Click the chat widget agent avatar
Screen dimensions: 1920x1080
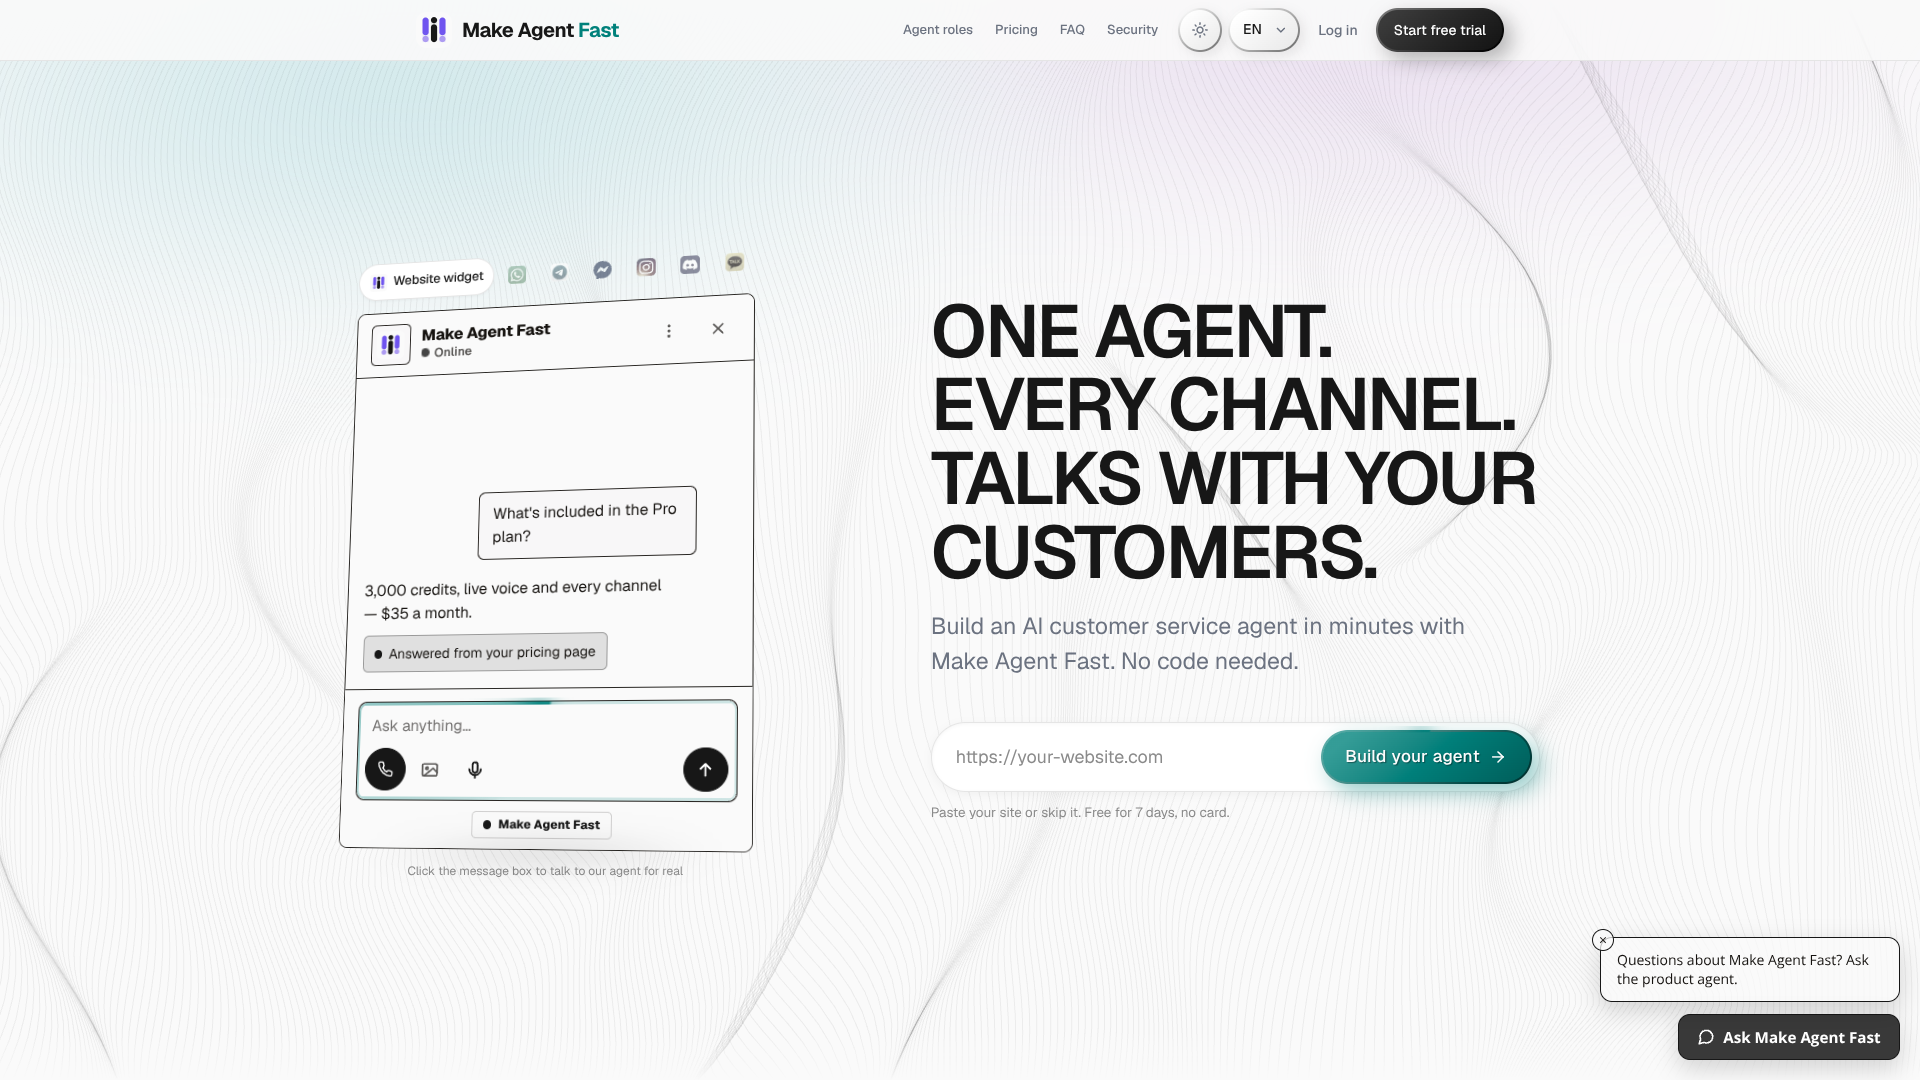click(x=391, y=345)
